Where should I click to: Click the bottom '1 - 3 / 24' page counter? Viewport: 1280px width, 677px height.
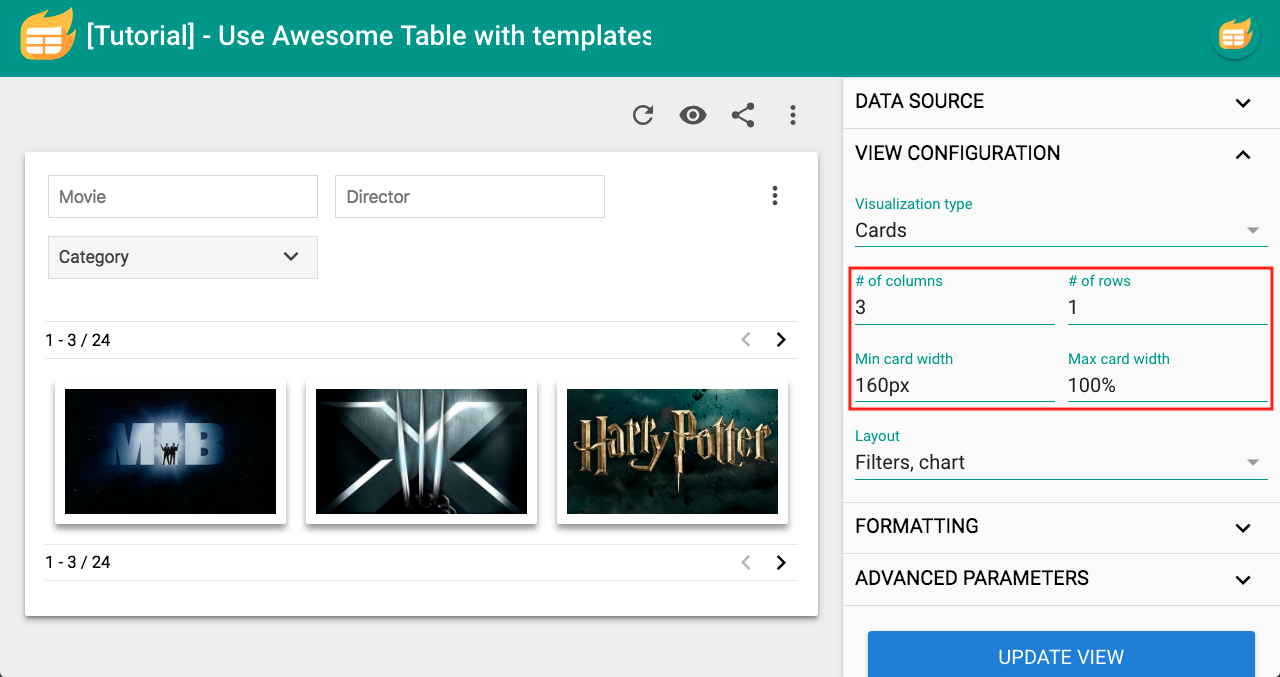click(78, 562)
